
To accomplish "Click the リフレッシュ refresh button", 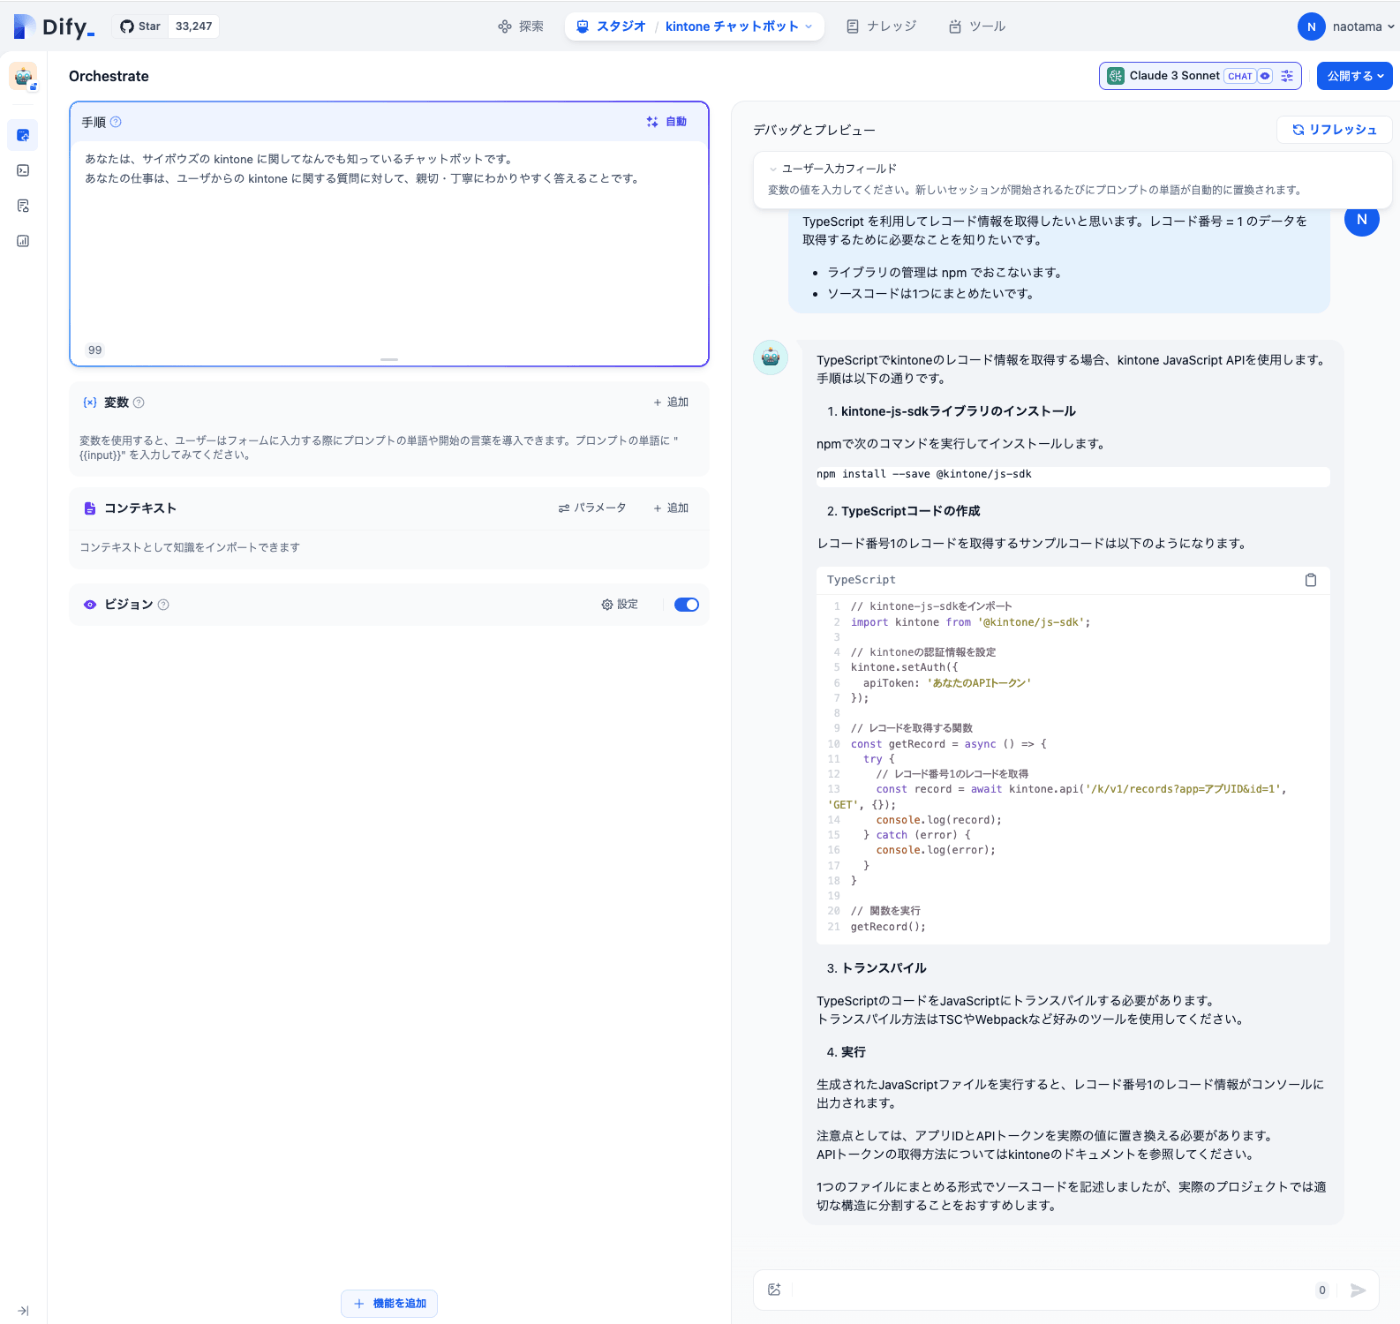I will point(1334,130).
